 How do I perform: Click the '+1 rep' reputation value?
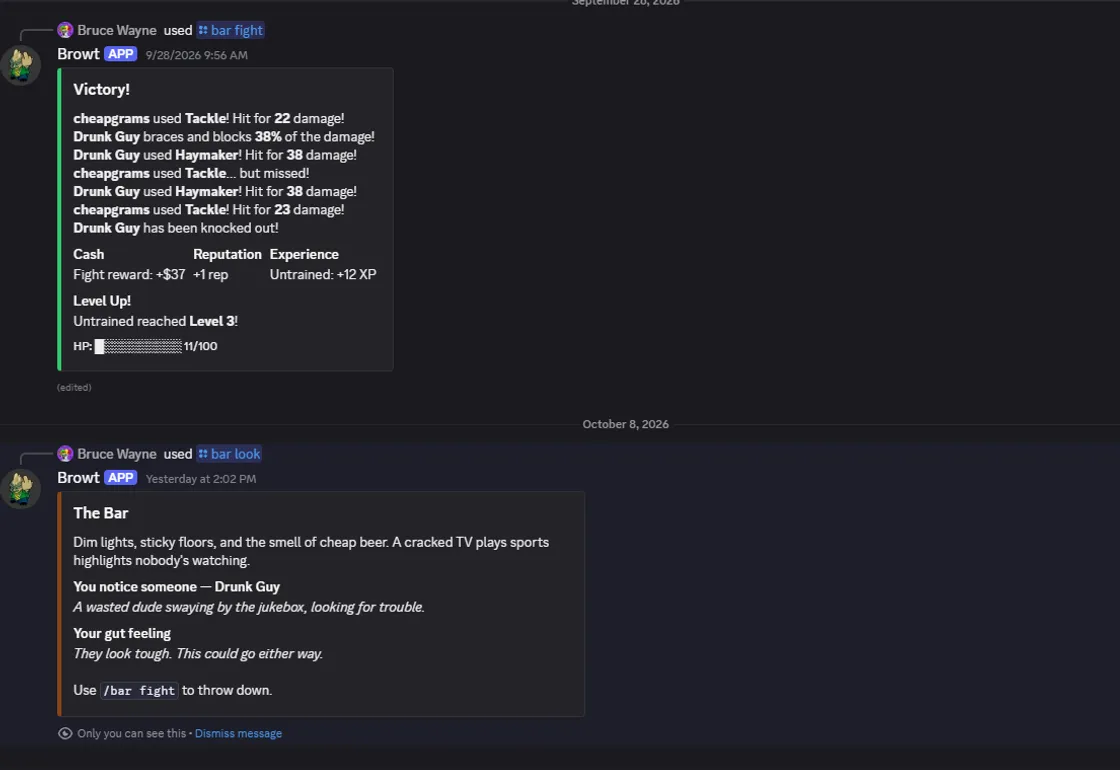point(211,274)
